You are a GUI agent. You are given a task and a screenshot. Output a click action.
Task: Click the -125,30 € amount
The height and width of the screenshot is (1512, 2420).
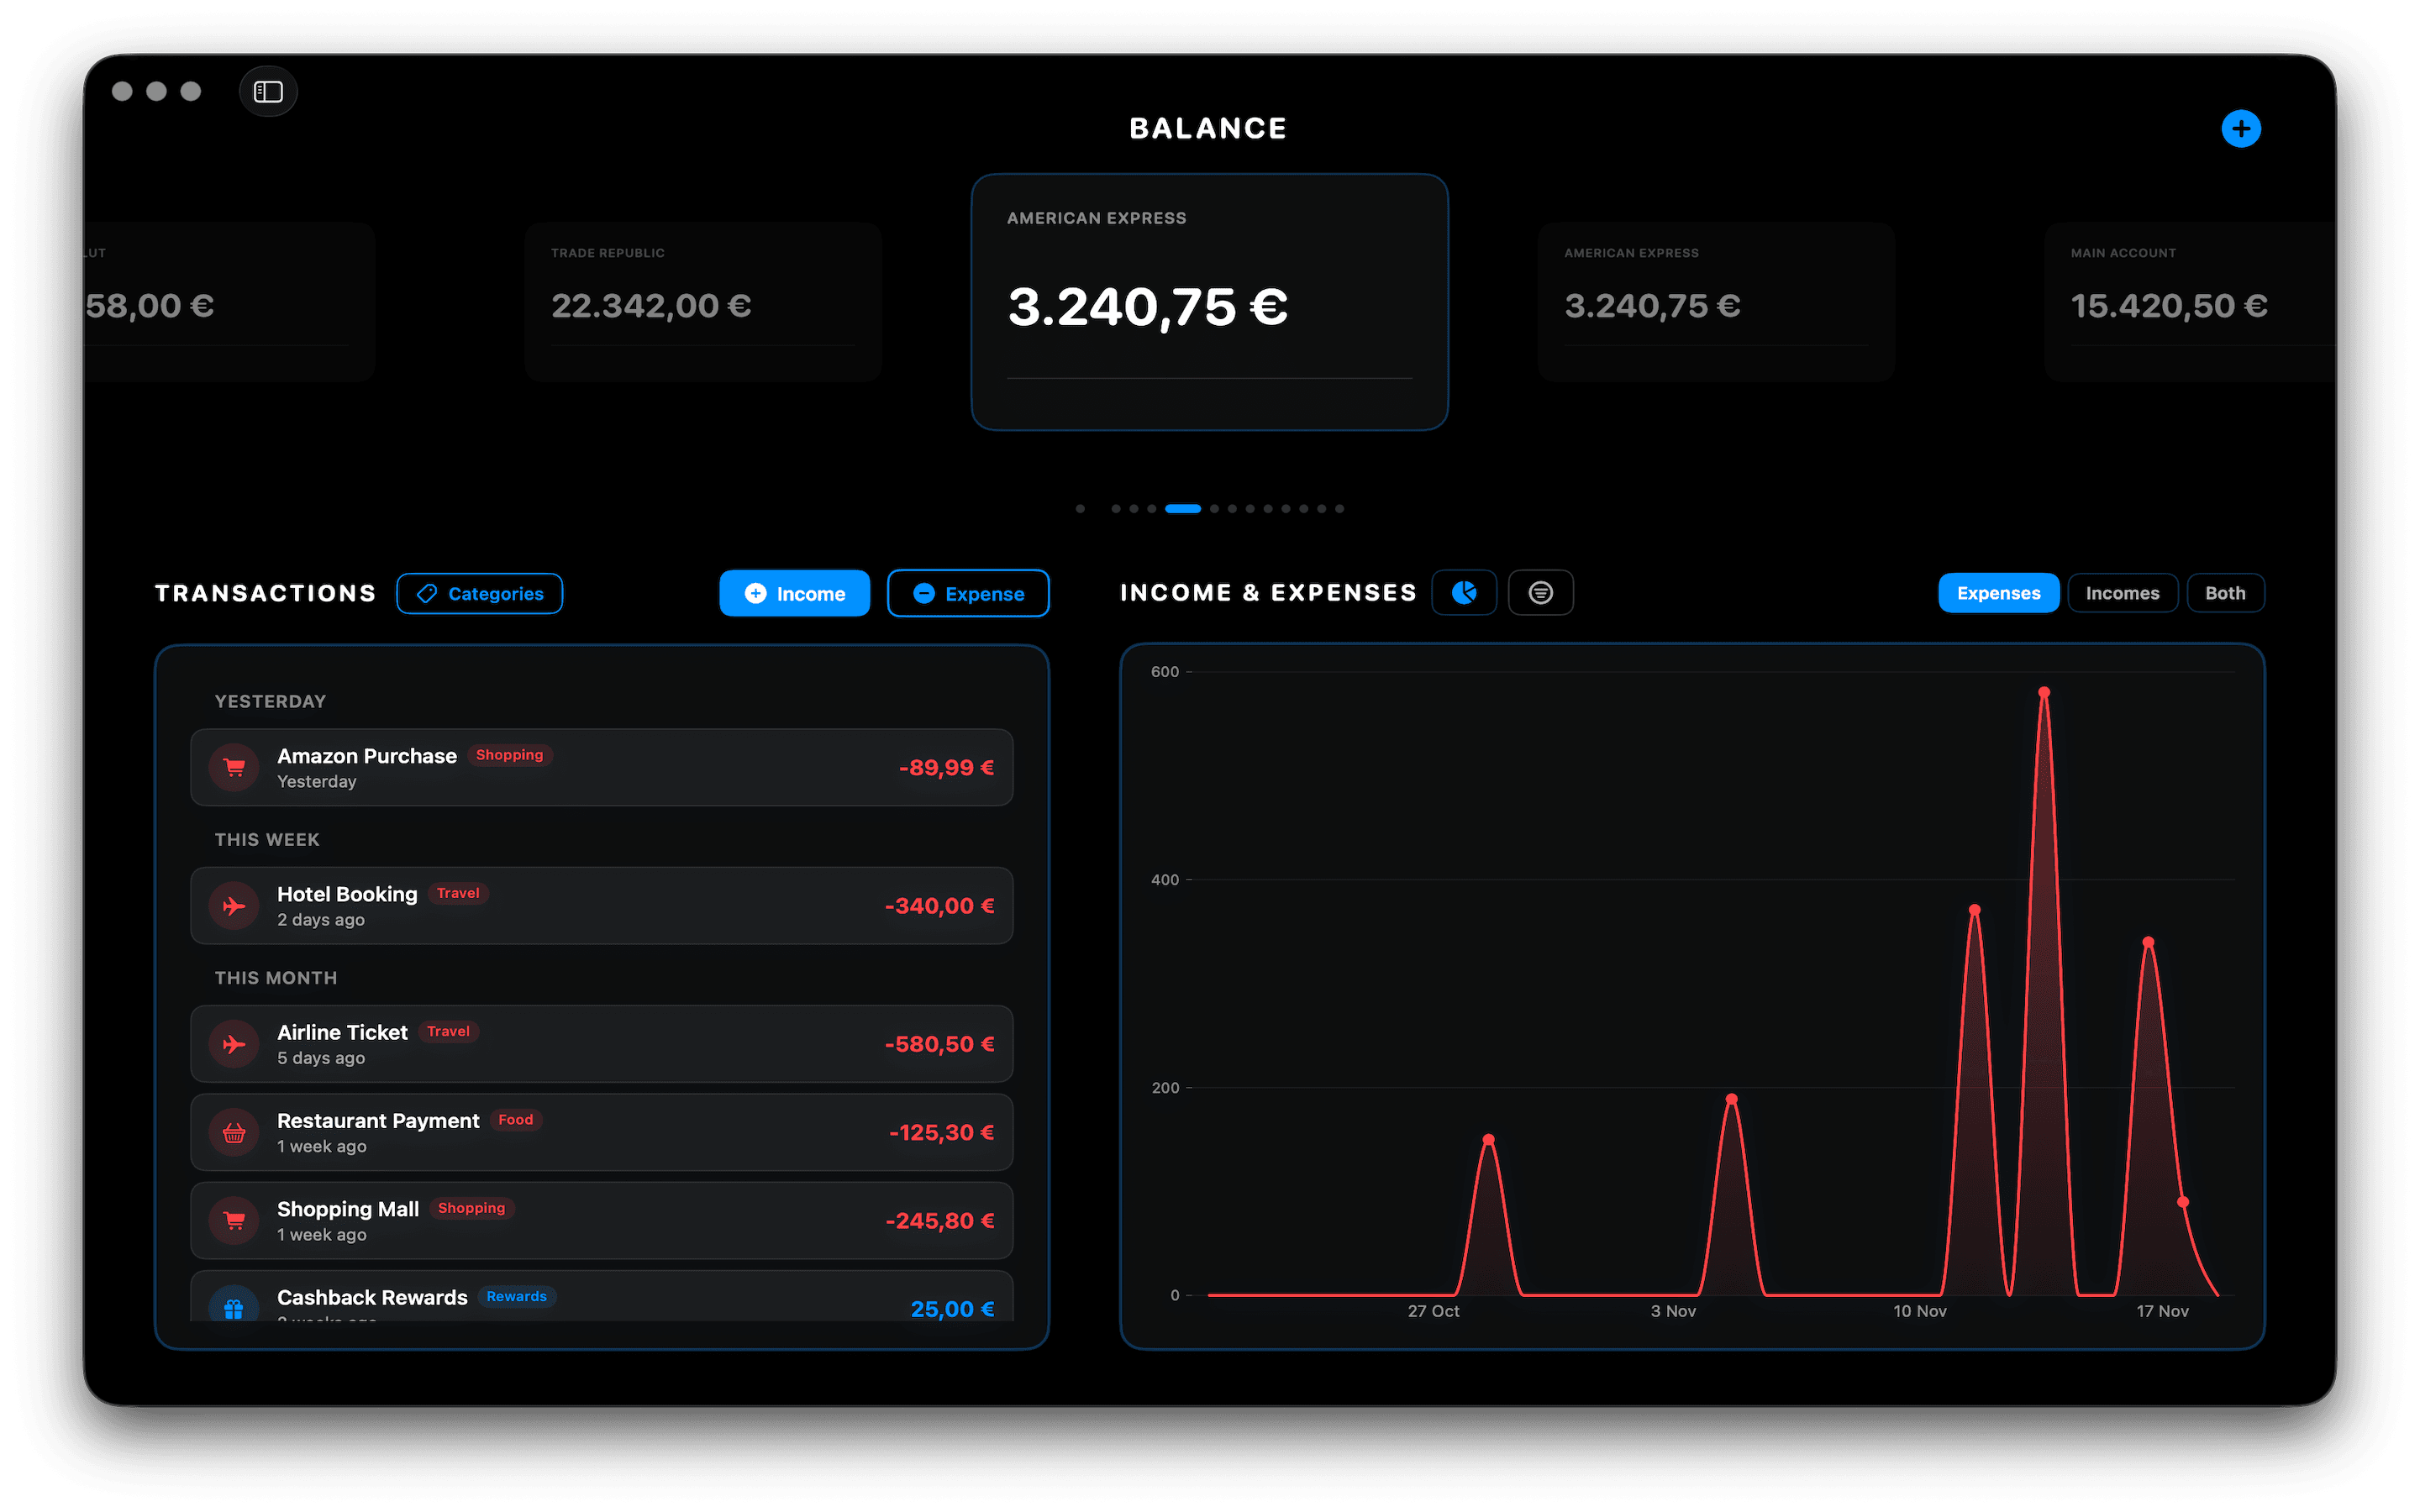(941, 1133)
